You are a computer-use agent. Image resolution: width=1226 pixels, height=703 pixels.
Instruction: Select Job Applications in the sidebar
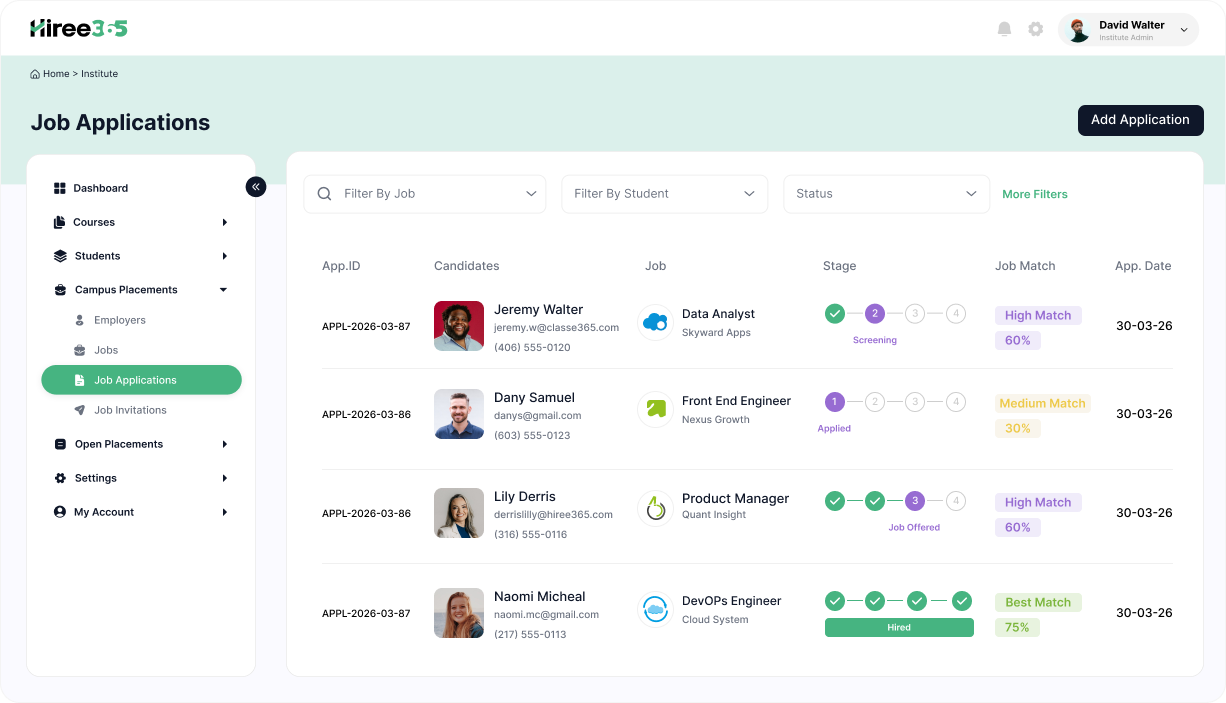141,380
